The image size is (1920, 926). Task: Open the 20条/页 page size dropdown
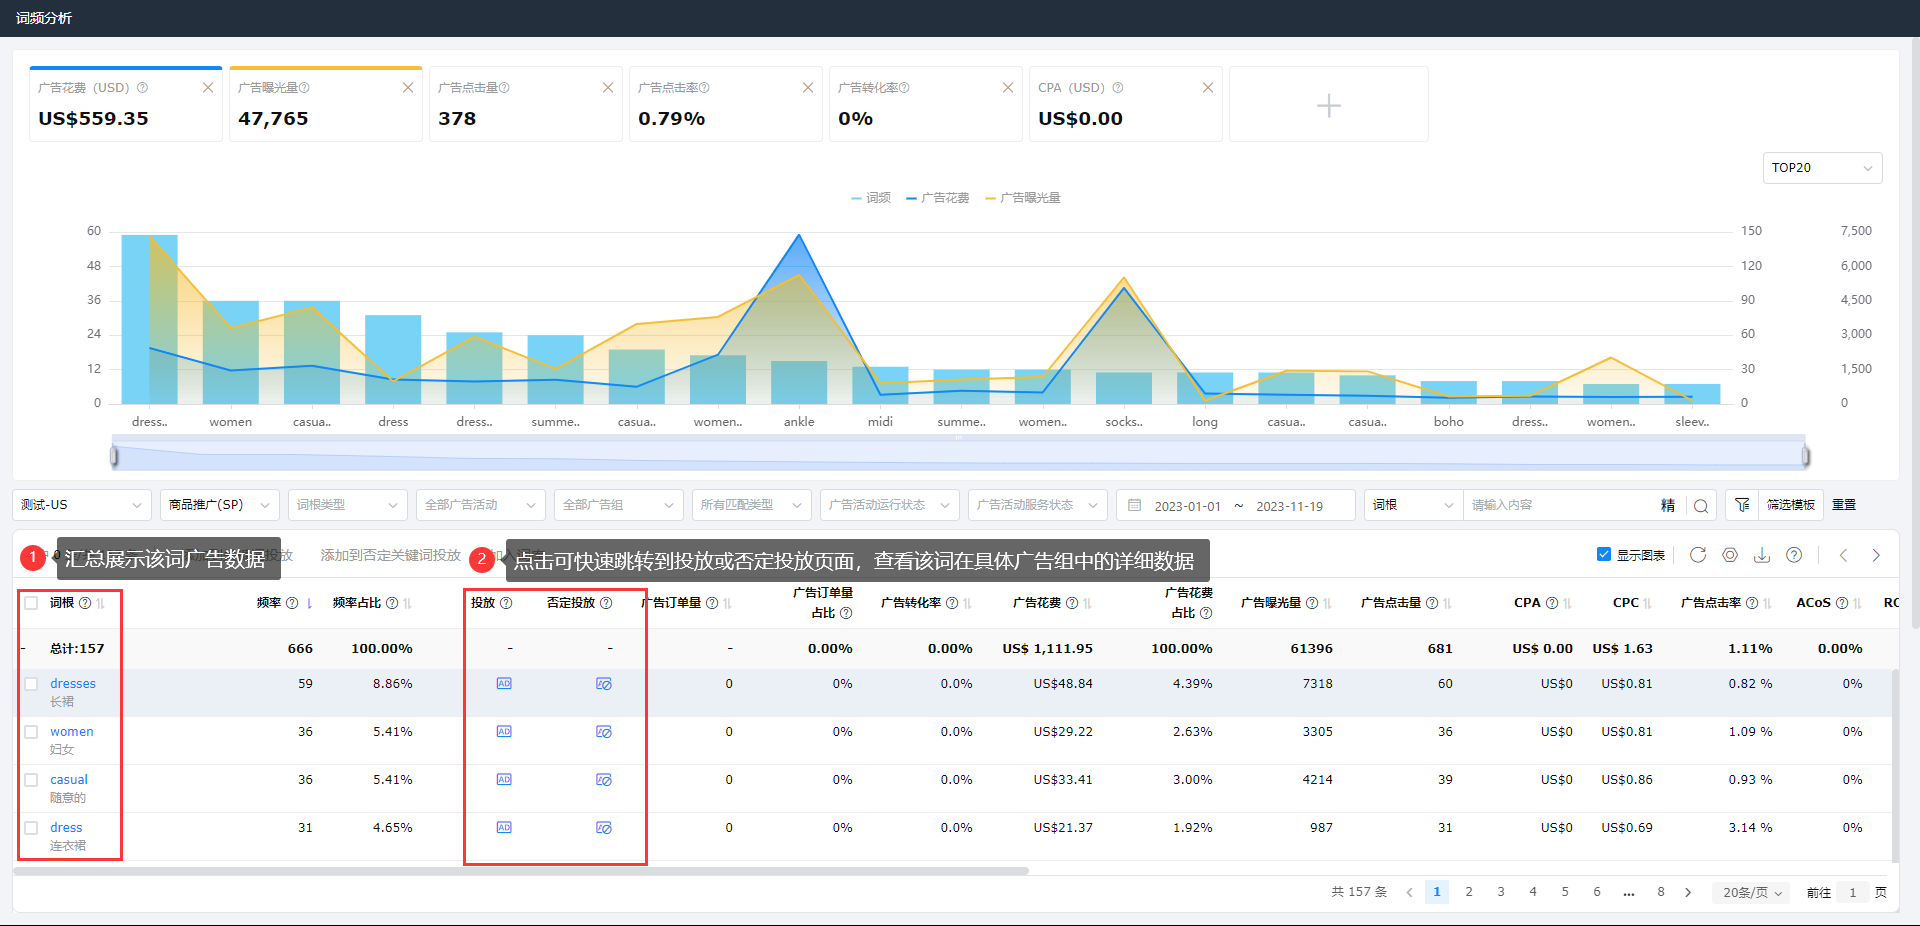[x=1752, y=892]
